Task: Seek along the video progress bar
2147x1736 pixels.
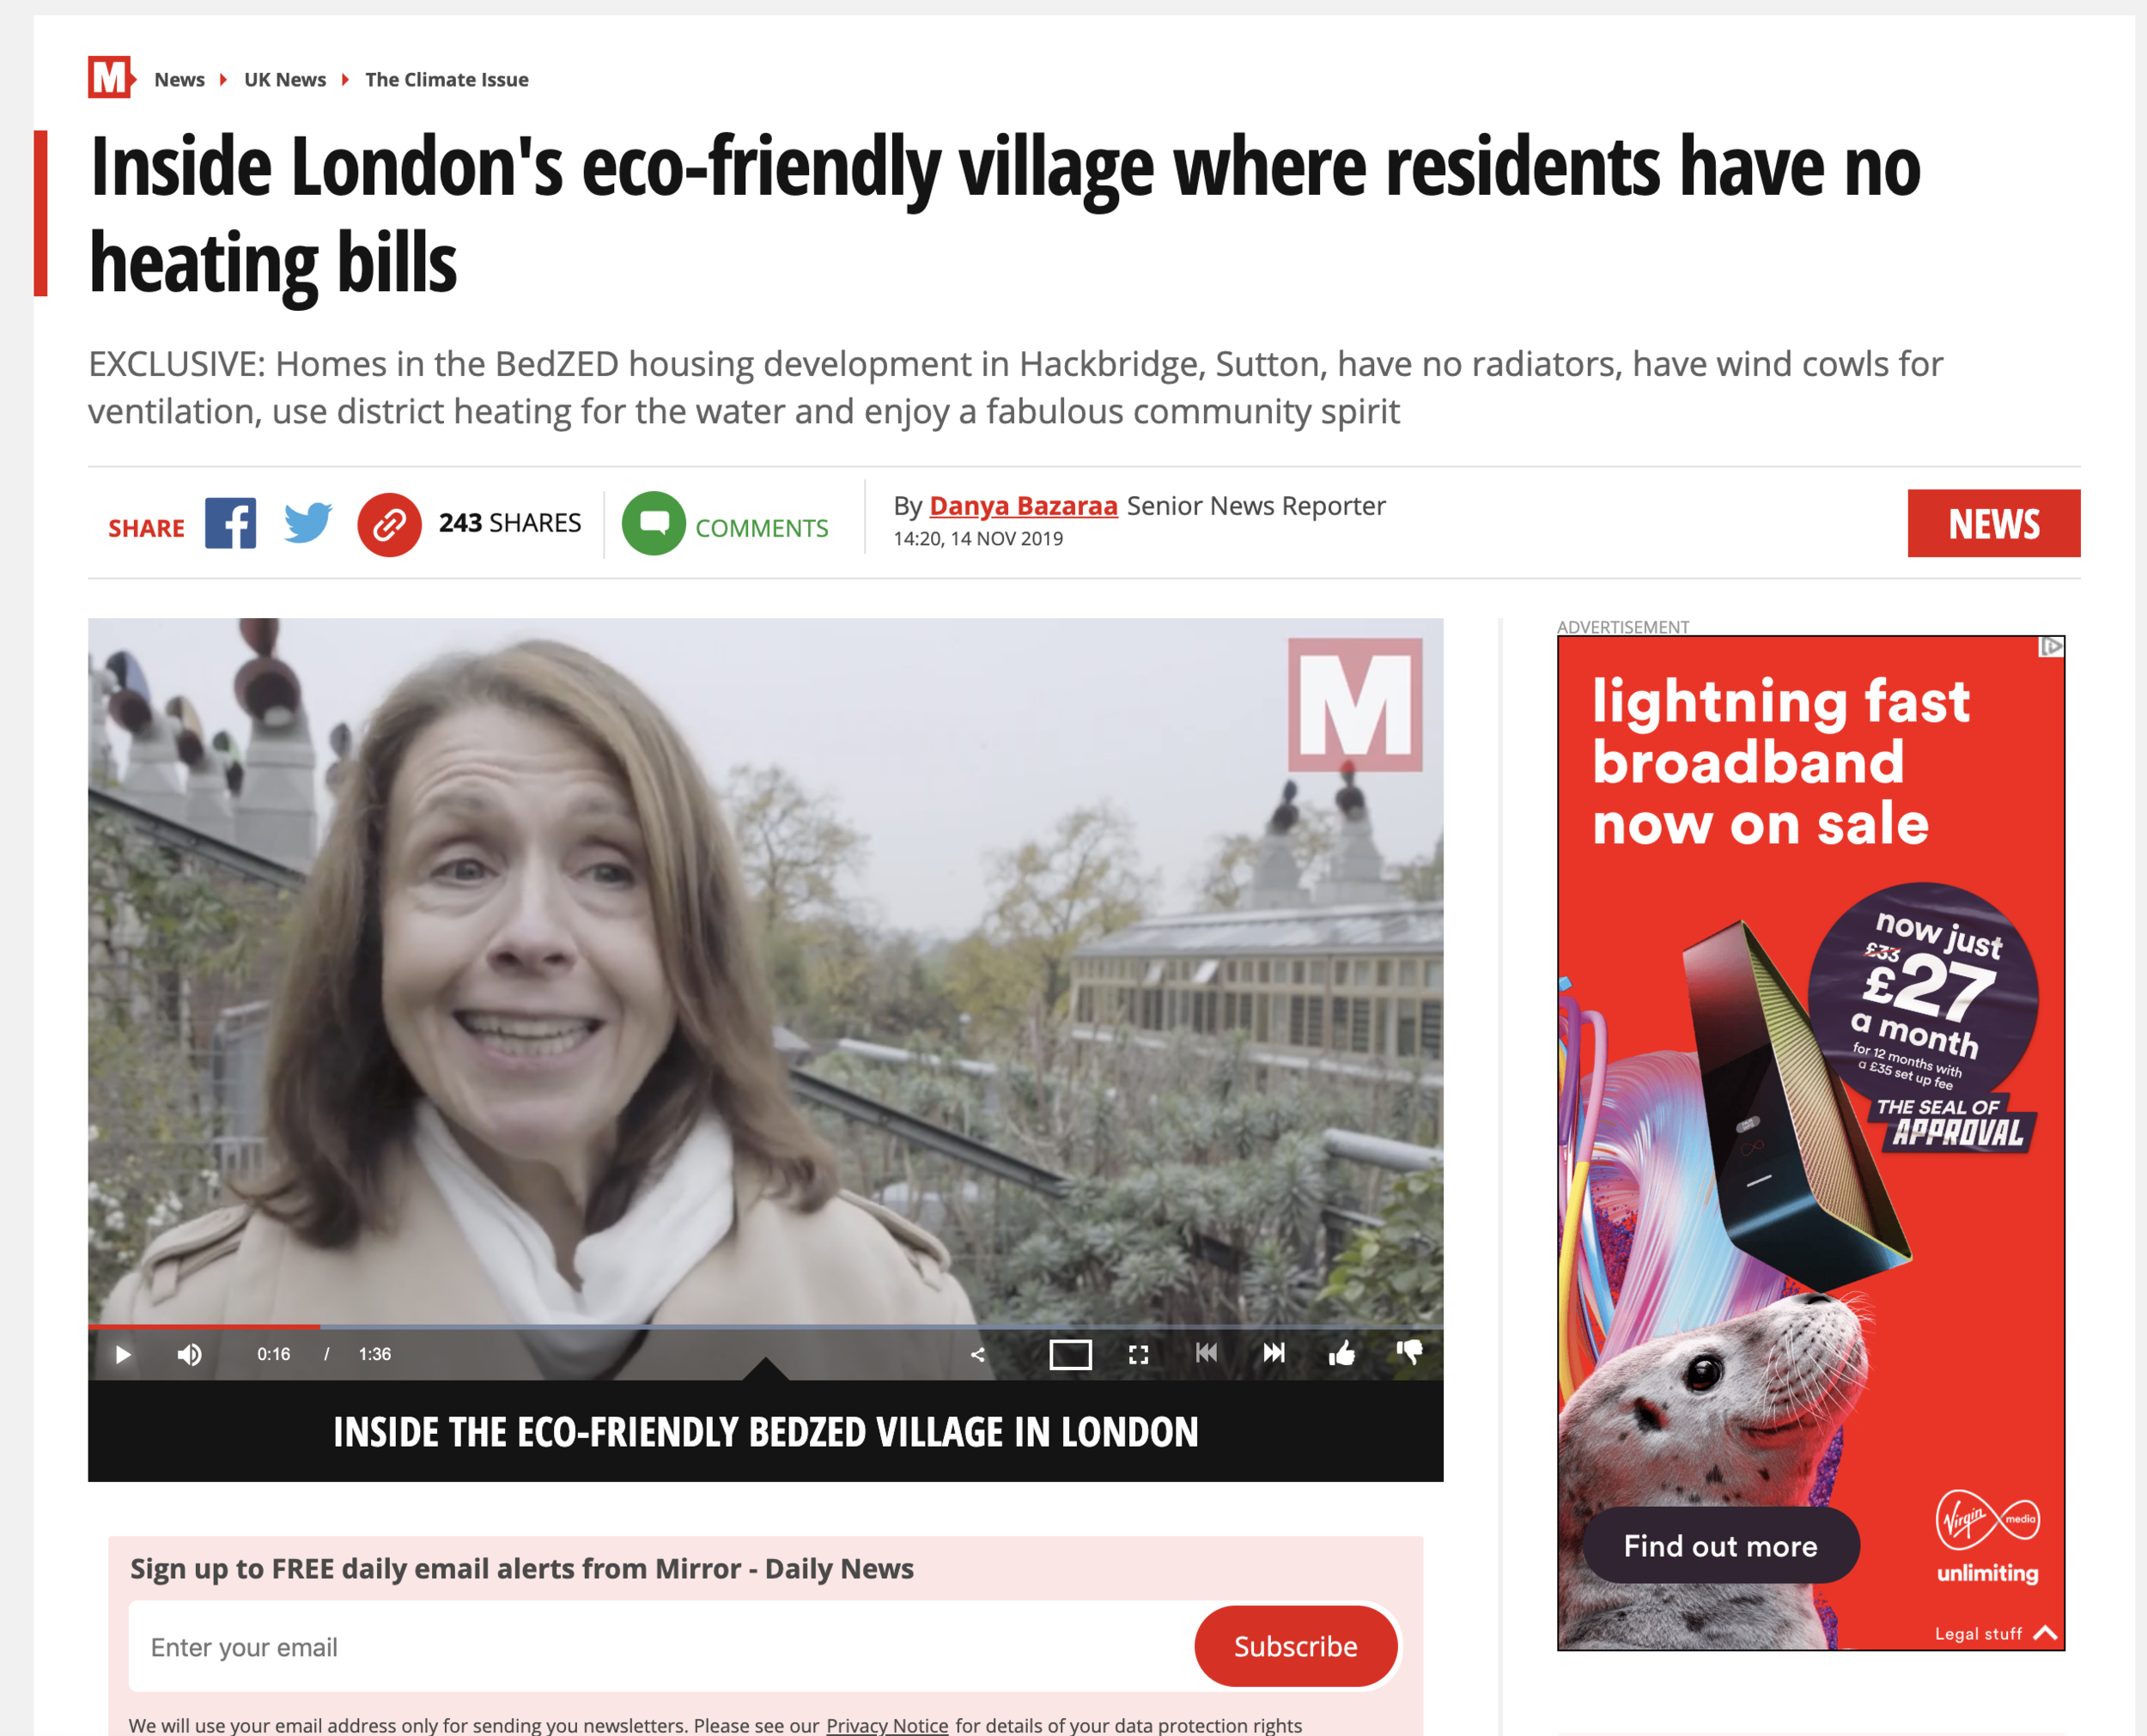Action: click(x=765, y=1326)
